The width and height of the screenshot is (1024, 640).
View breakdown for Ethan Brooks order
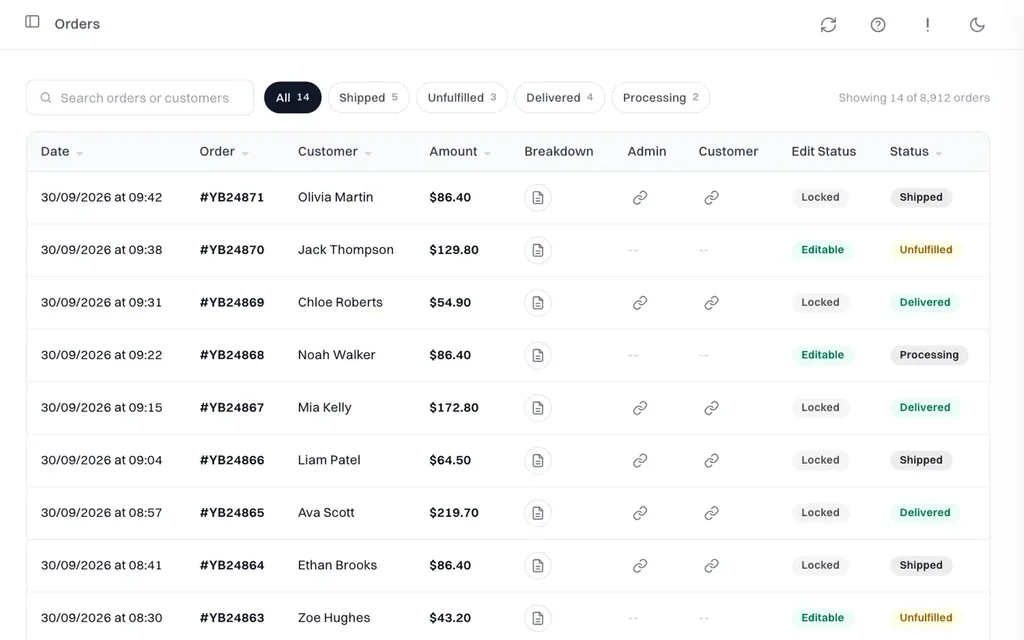point(537,566)
